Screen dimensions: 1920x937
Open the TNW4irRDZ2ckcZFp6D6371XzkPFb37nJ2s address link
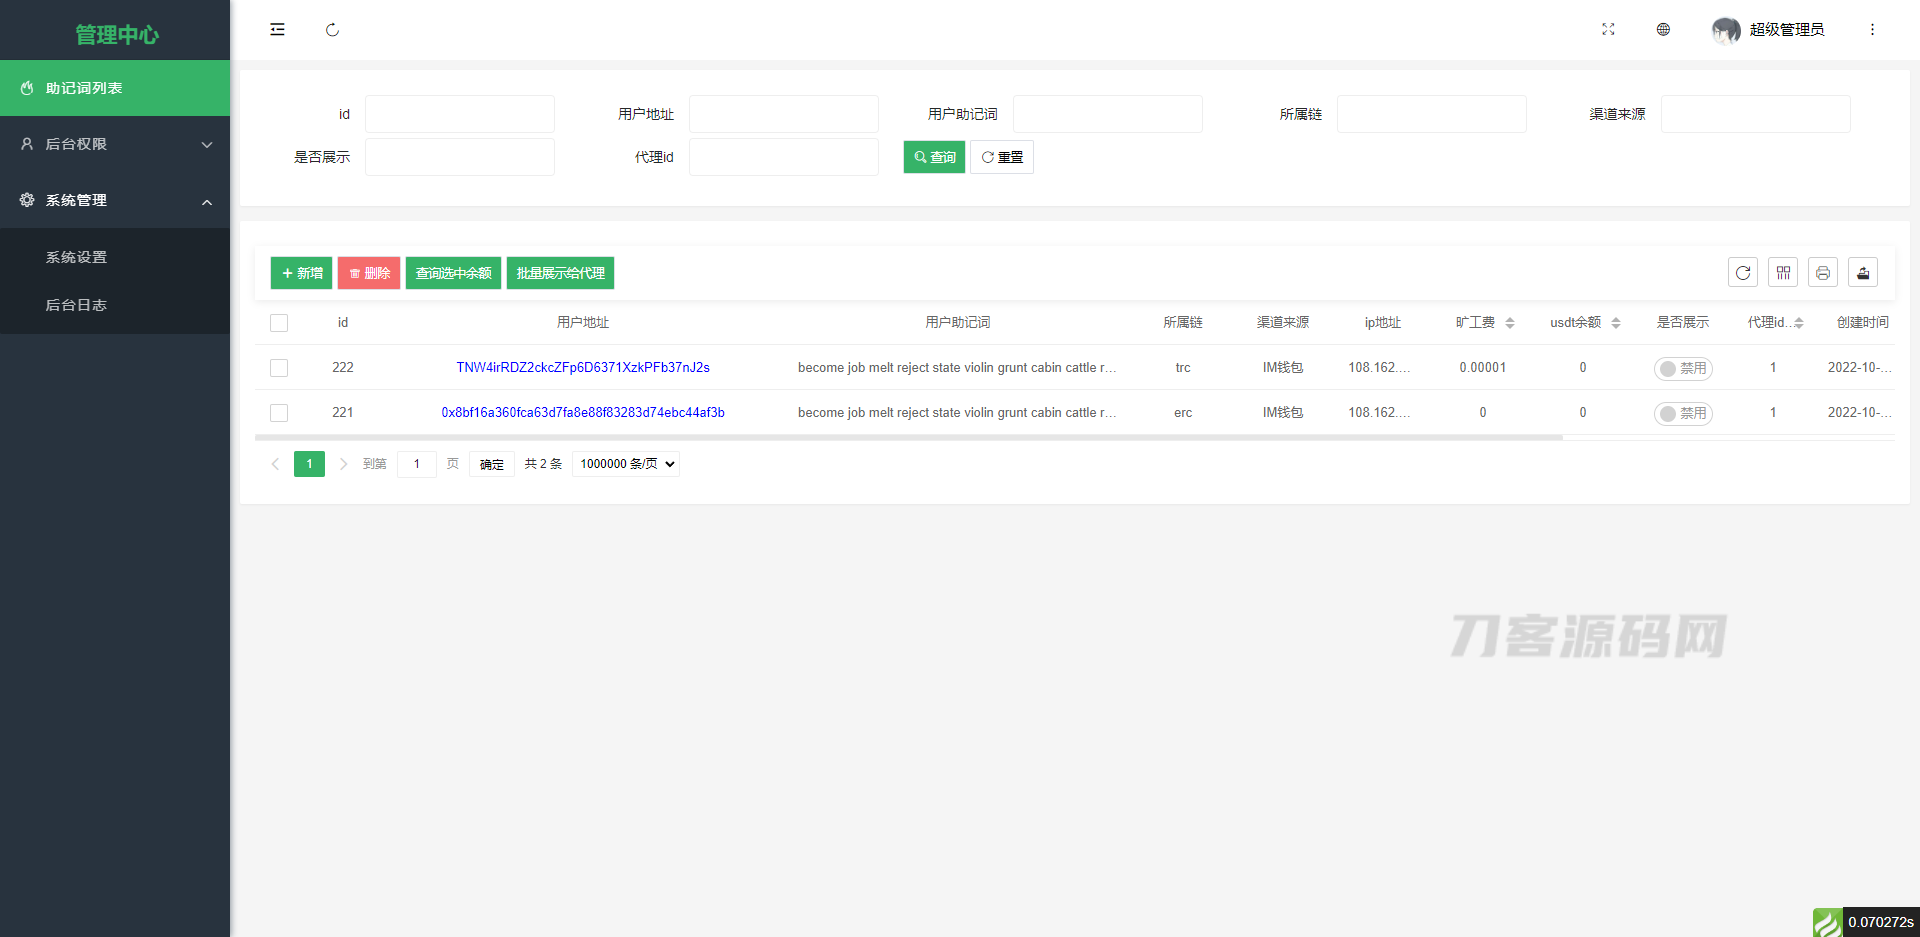coord(583,368)
